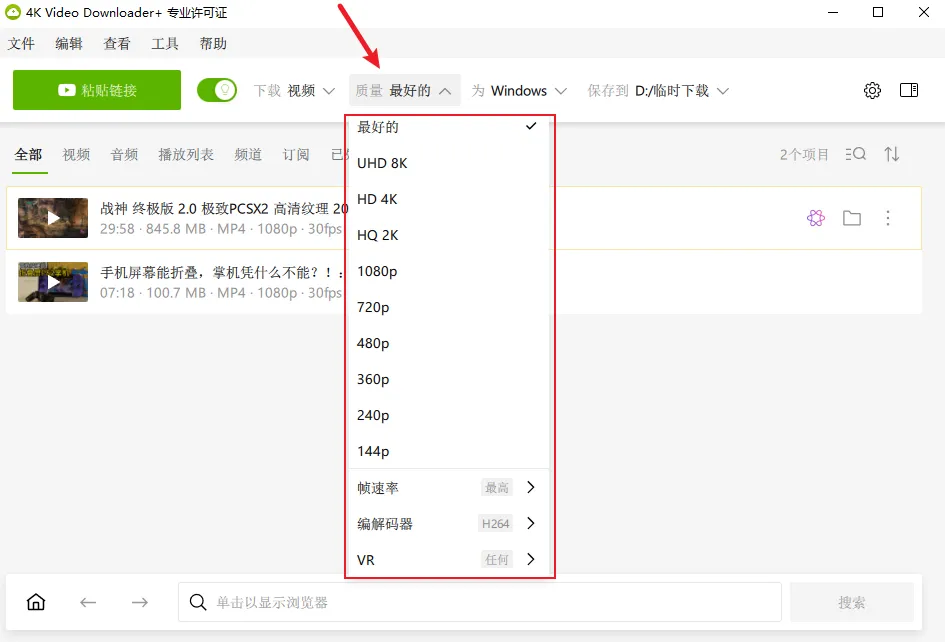Open the 为 Windows platform dropdown
945x642 pixels.
coord(519,90)
